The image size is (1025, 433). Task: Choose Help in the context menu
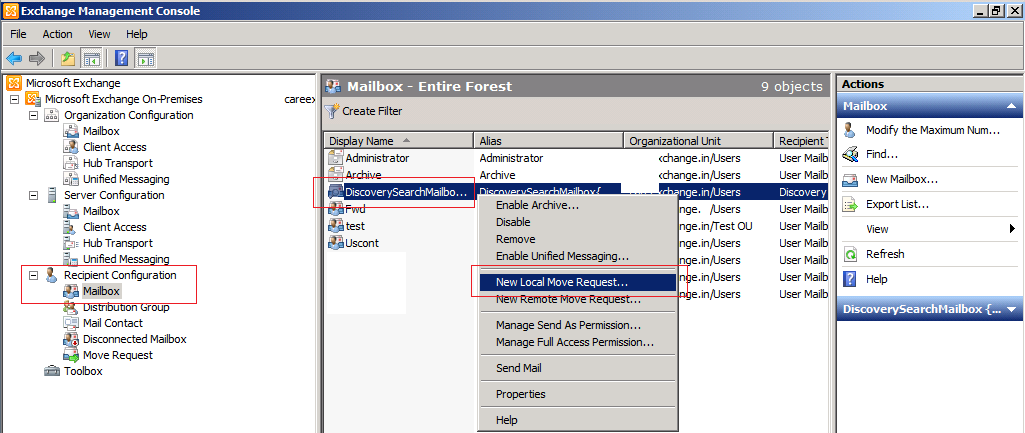pyautogui.click(x=577, y=420)
